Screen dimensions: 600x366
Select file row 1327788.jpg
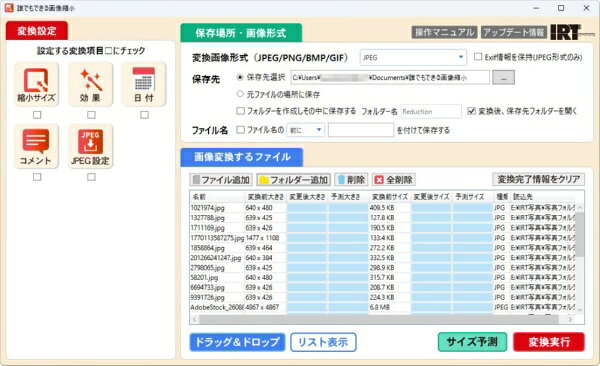click(383, 218)
